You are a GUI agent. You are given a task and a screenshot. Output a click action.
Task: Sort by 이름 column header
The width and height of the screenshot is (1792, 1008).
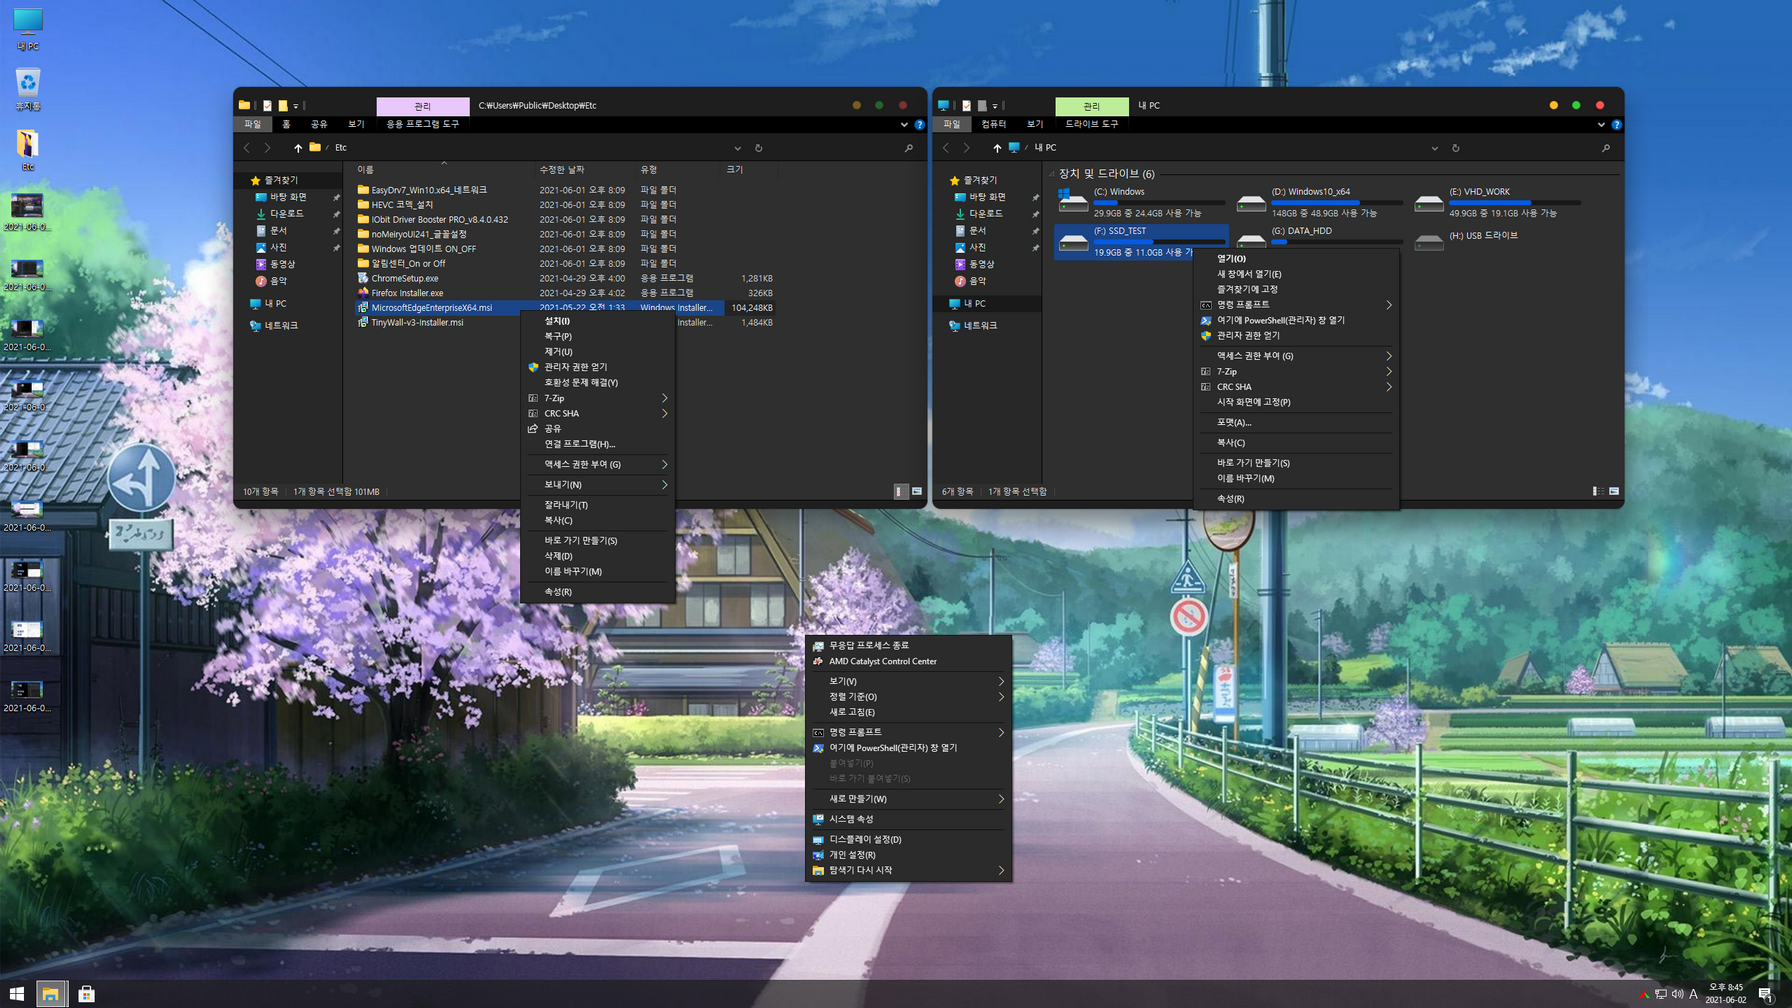[443, 169]
